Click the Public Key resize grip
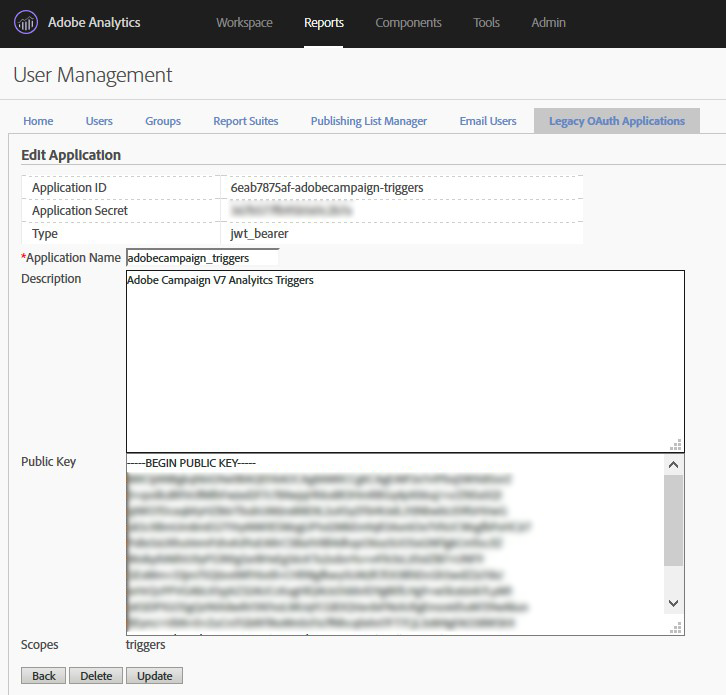This screenshot has height=695, width=726. [676, 628]
